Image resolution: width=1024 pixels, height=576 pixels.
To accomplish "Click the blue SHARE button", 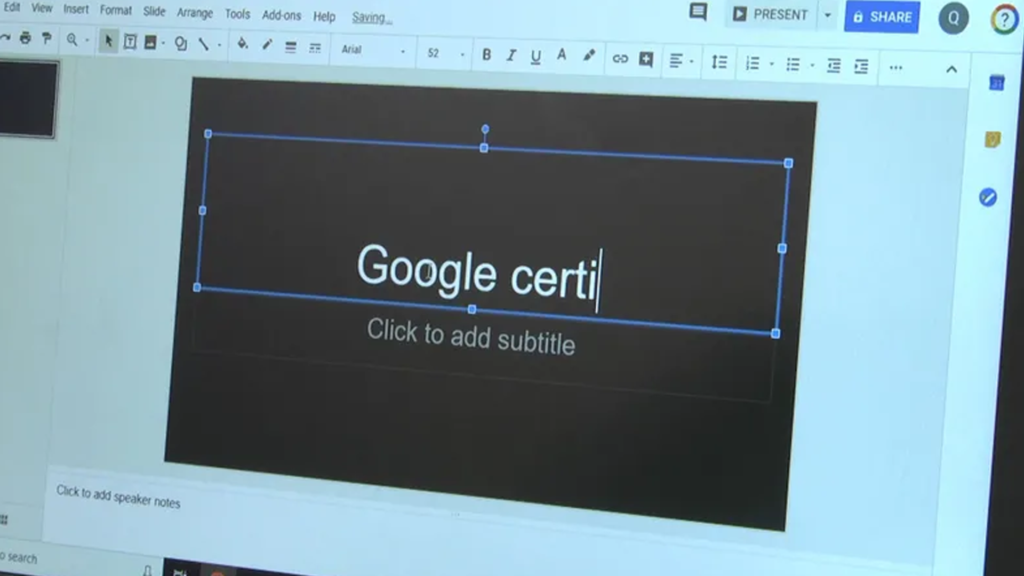I will pos(882,17).
